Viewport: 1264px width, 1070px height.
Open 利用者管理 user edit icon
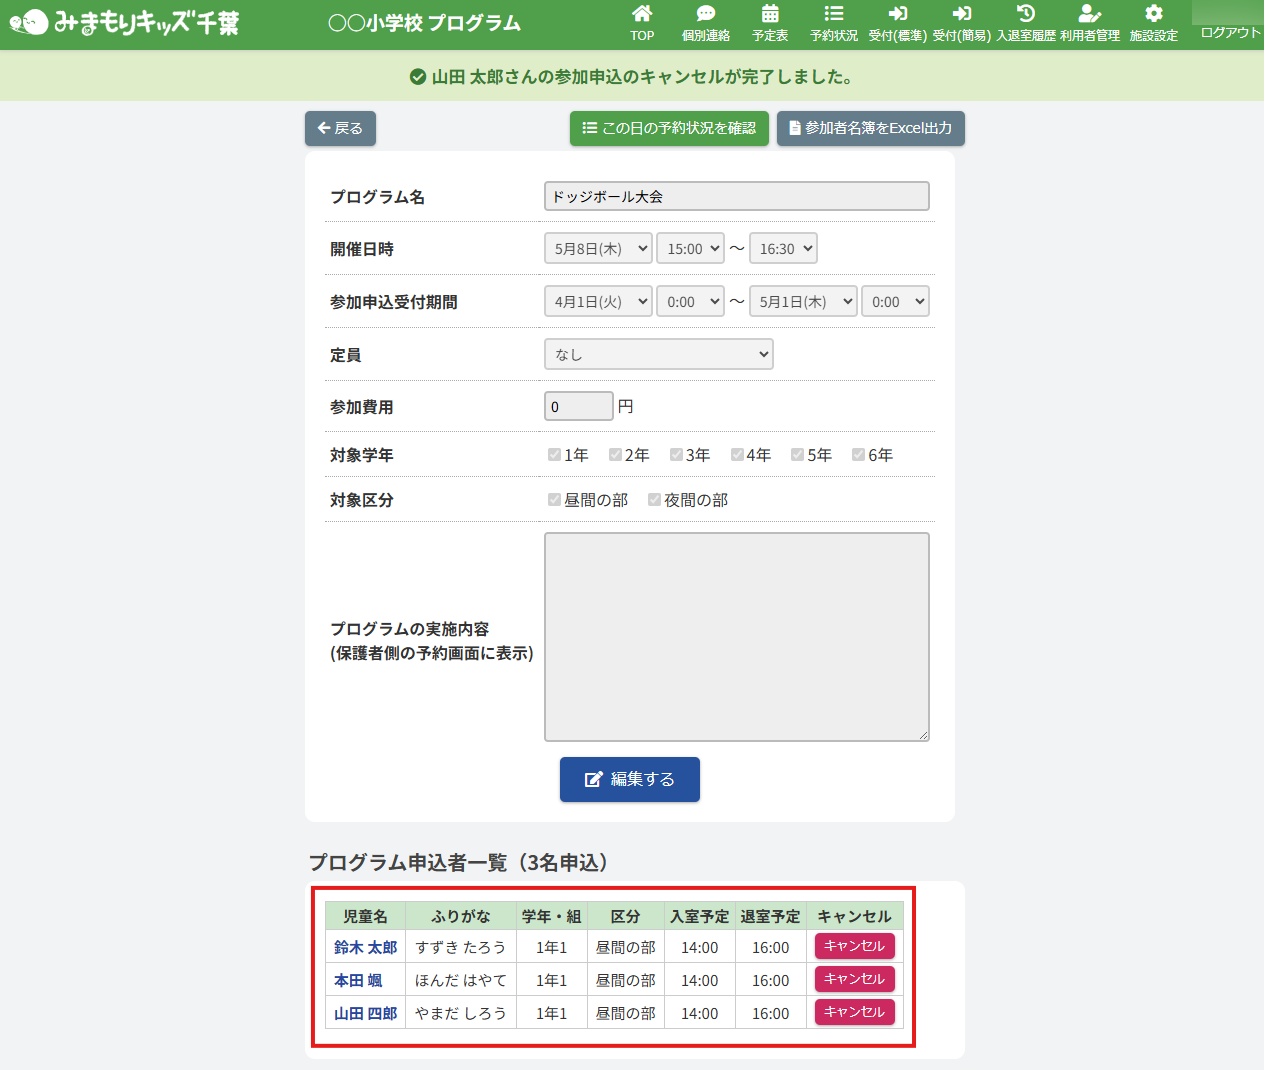pyautogui.click(x=1089, y=14)
